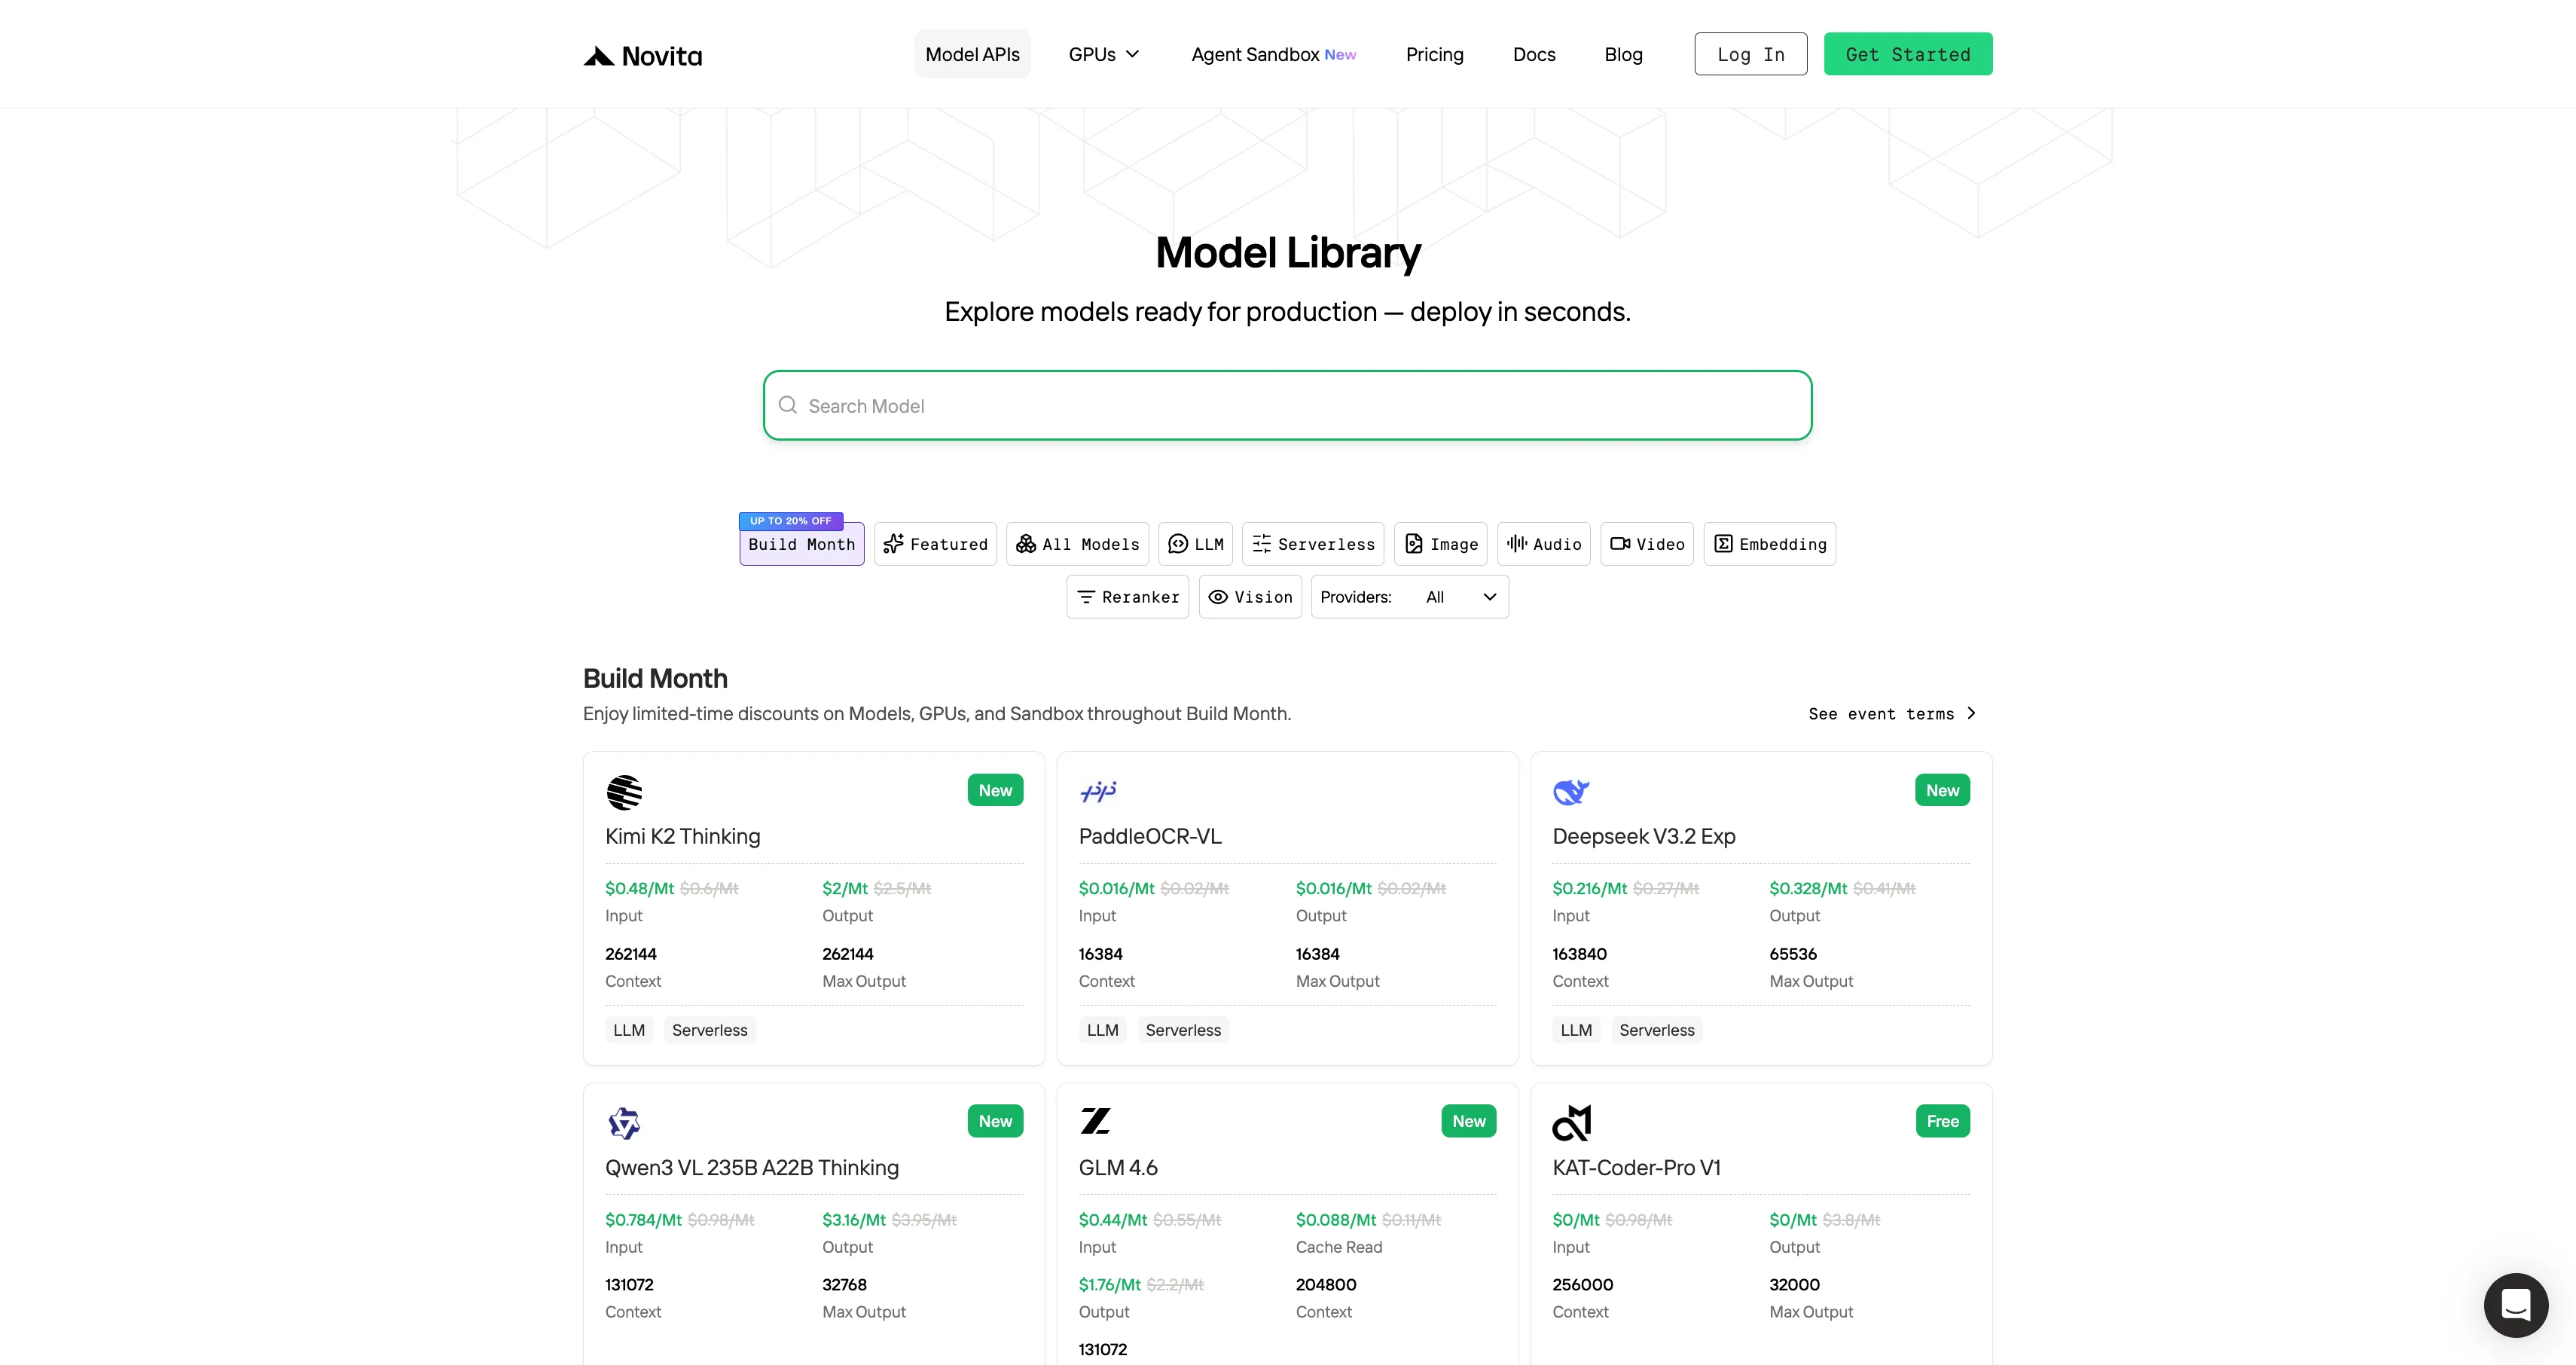Viewport: 2576px width, 1365px height.
Task: Select the Build Month filter tab
Action: coord(802,544)
